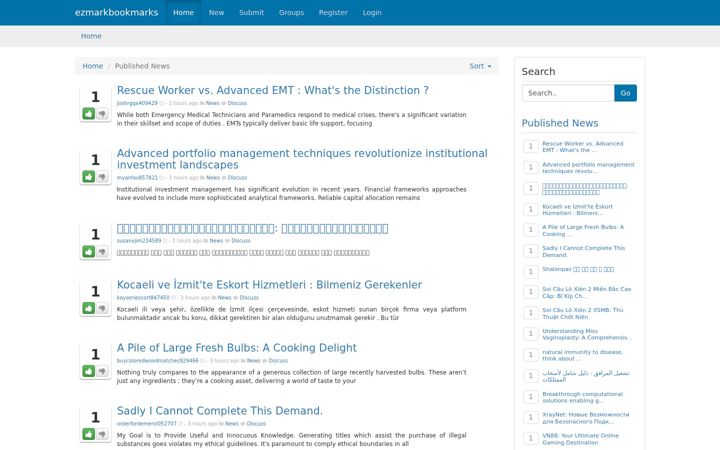Click Discuss under Rescue Worker story
The image size is (720, 450).
(x=237, y=103)
